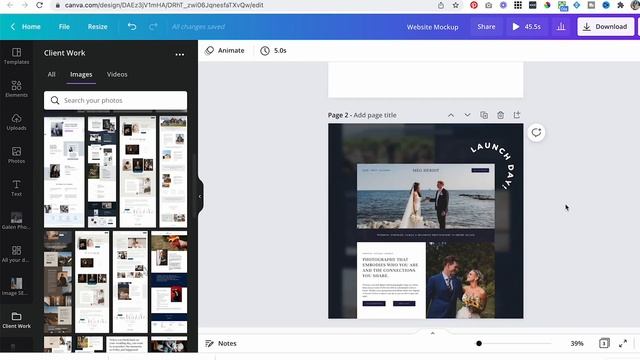This screenshot has height=360, width=640.
Task: Select the couple in blue suit photo
Action: click(x=460, y=280)
